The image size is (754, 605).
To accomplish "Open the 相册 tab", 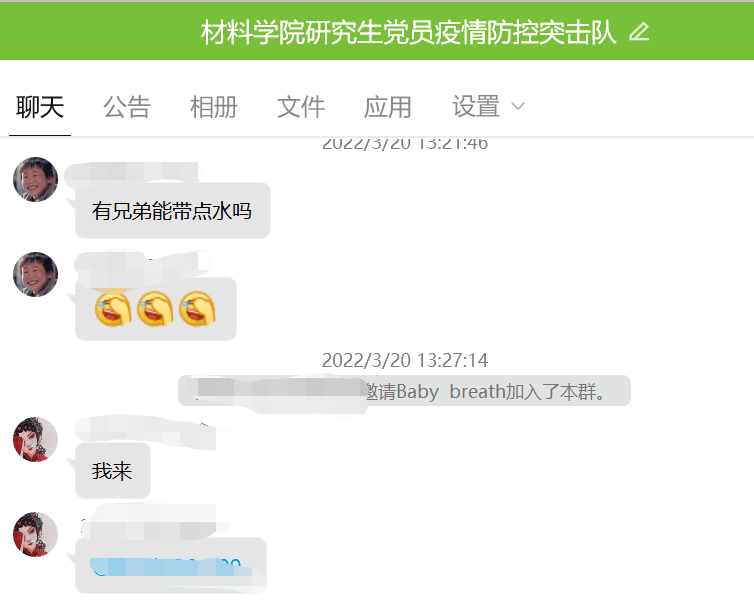I will click(x=214, y=107).
